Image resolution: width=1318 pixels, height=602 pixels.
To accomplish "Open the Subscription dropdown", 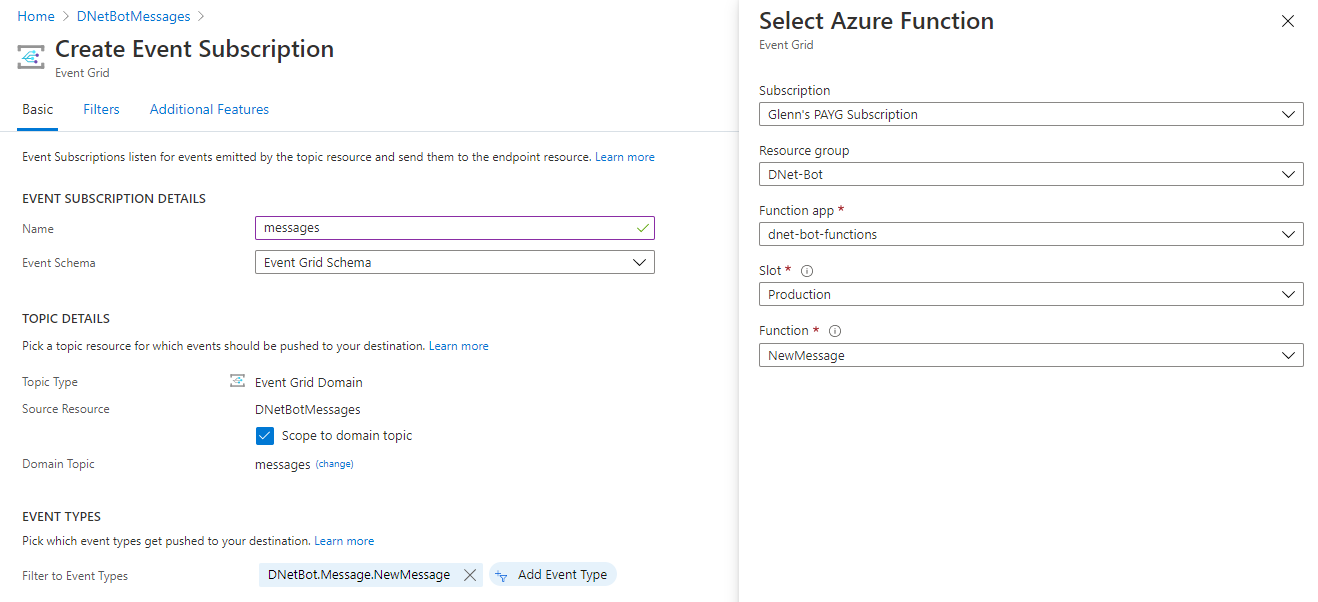I will (1030, 114).
